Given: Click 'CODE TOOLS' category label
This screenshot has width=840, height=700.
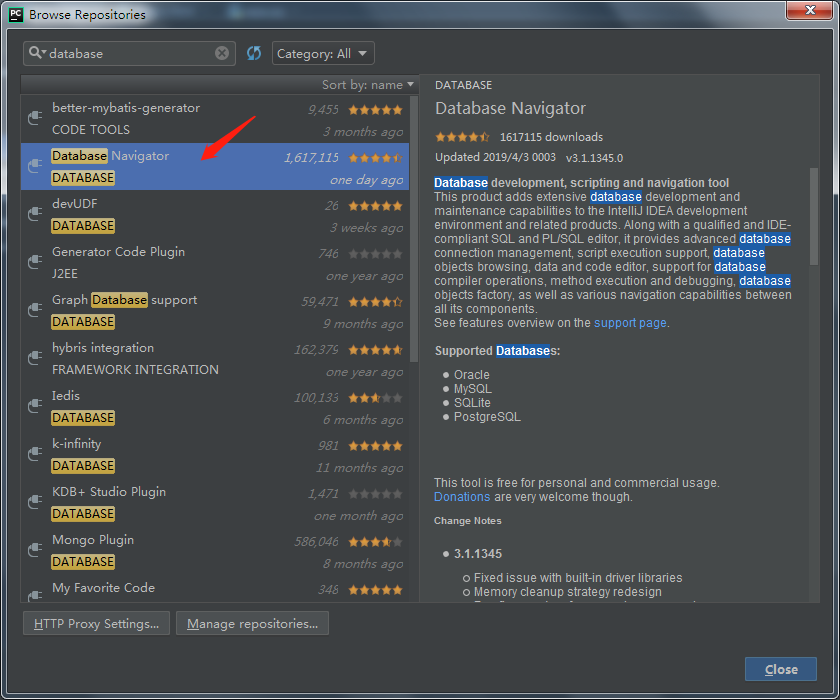Looking at the screenshot, I should 91,130.
